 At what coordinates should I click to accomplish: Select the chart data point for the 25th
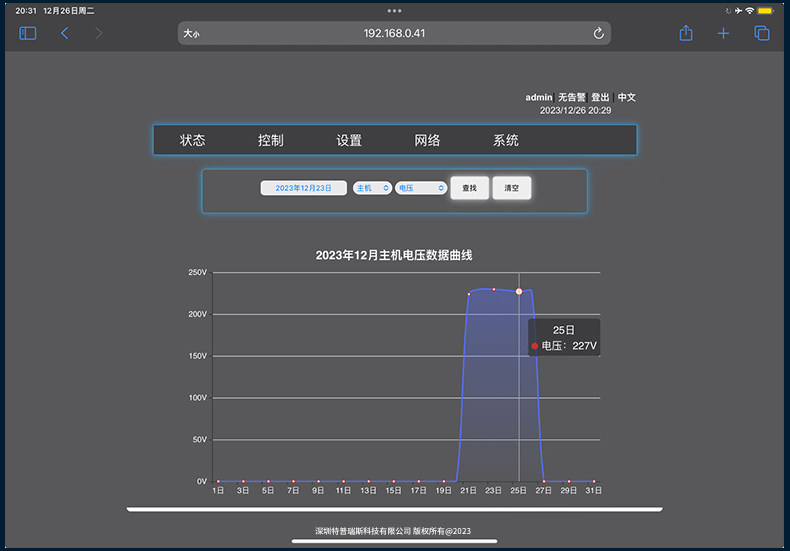519,291
